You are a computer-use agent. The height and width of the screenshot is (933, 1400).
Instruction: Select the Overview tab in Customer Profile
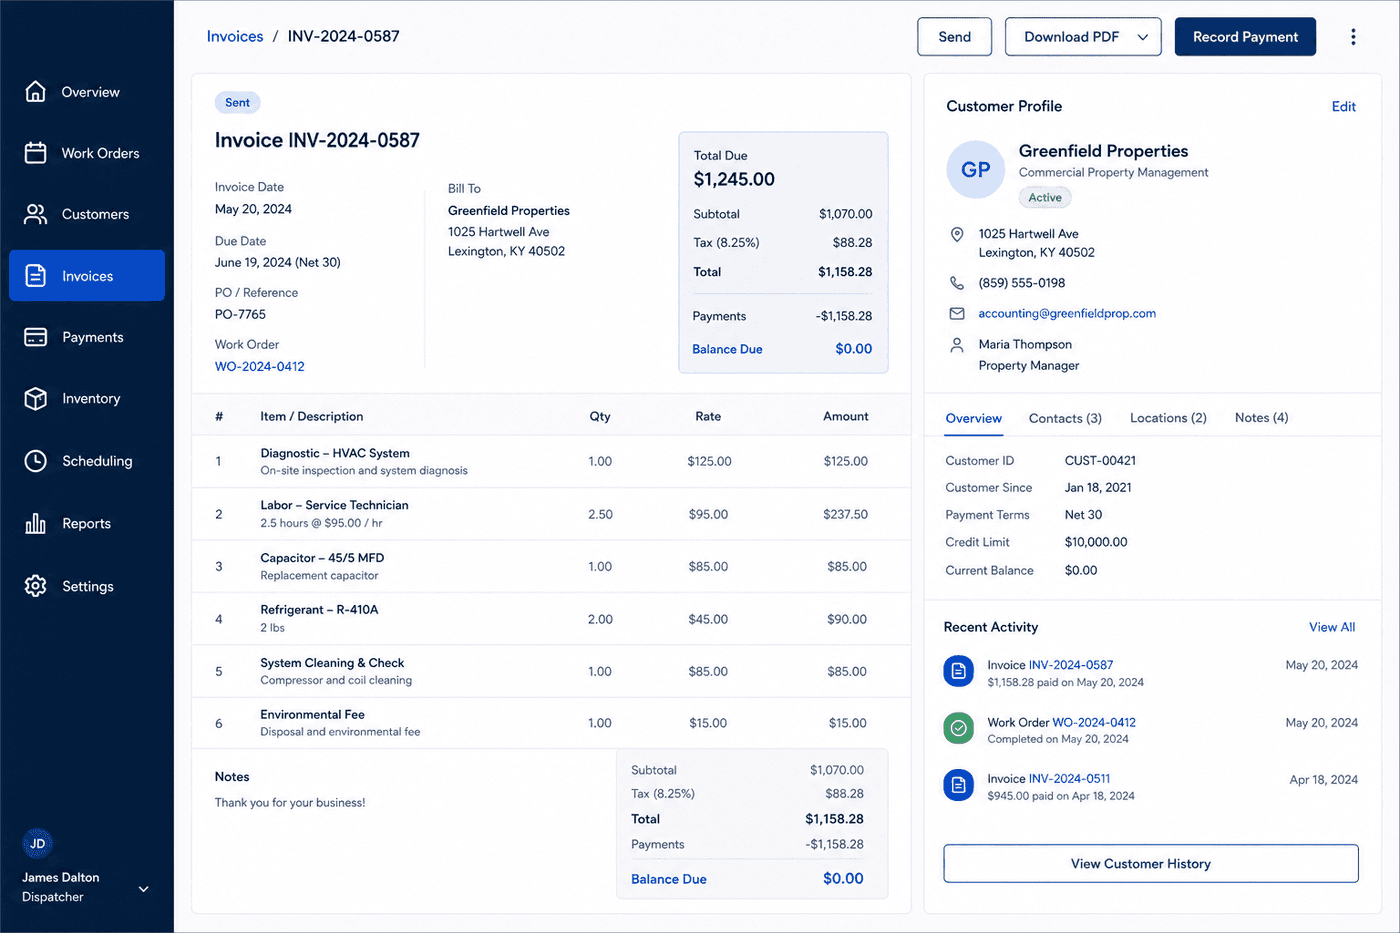973,418
